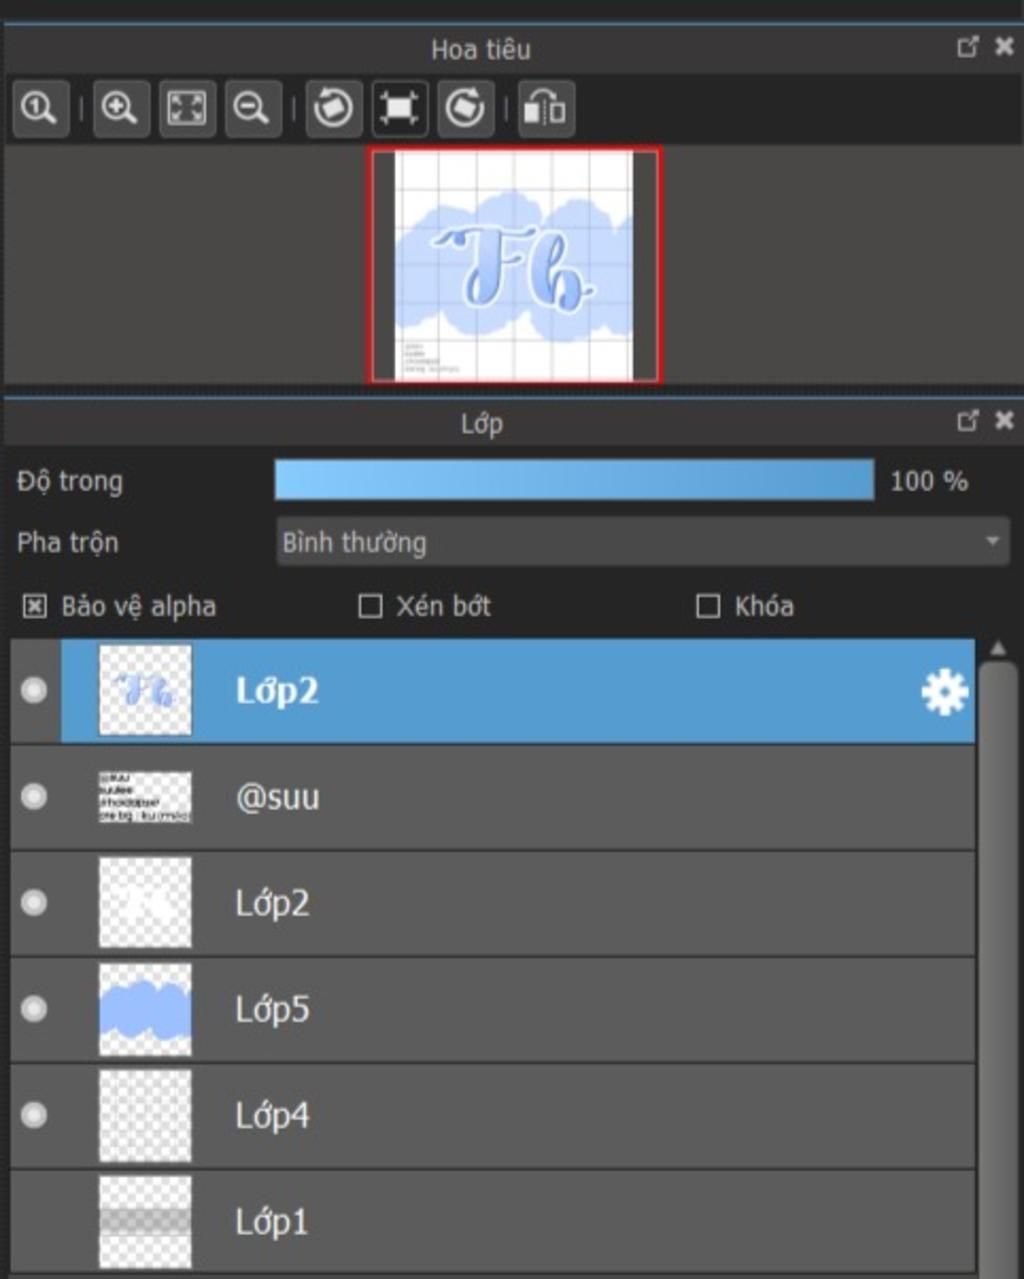Open settings gear on selected Lớp2 layer
1024x1279 pixels.
944,692
